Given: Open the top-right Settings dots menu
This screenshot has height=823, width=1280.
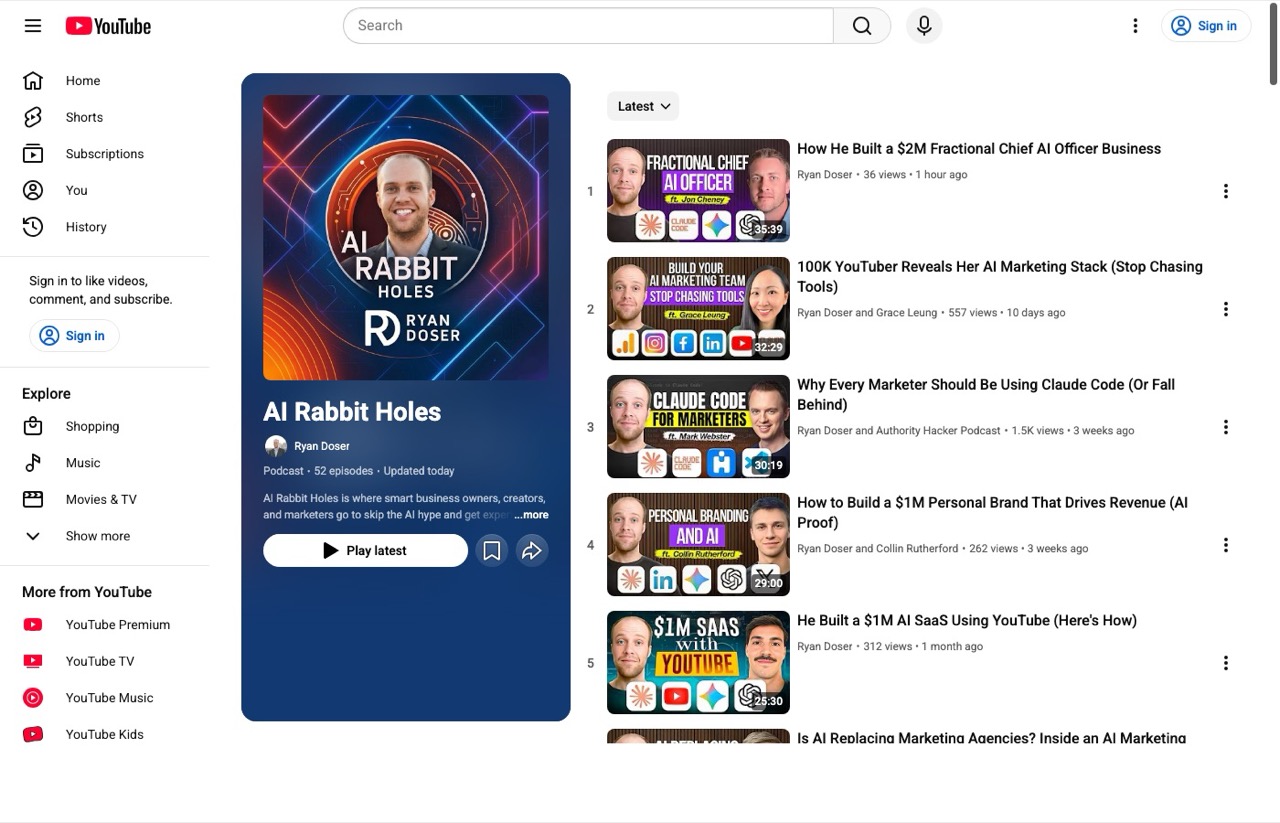Looking at the screenshot, I should (1135, 26).
